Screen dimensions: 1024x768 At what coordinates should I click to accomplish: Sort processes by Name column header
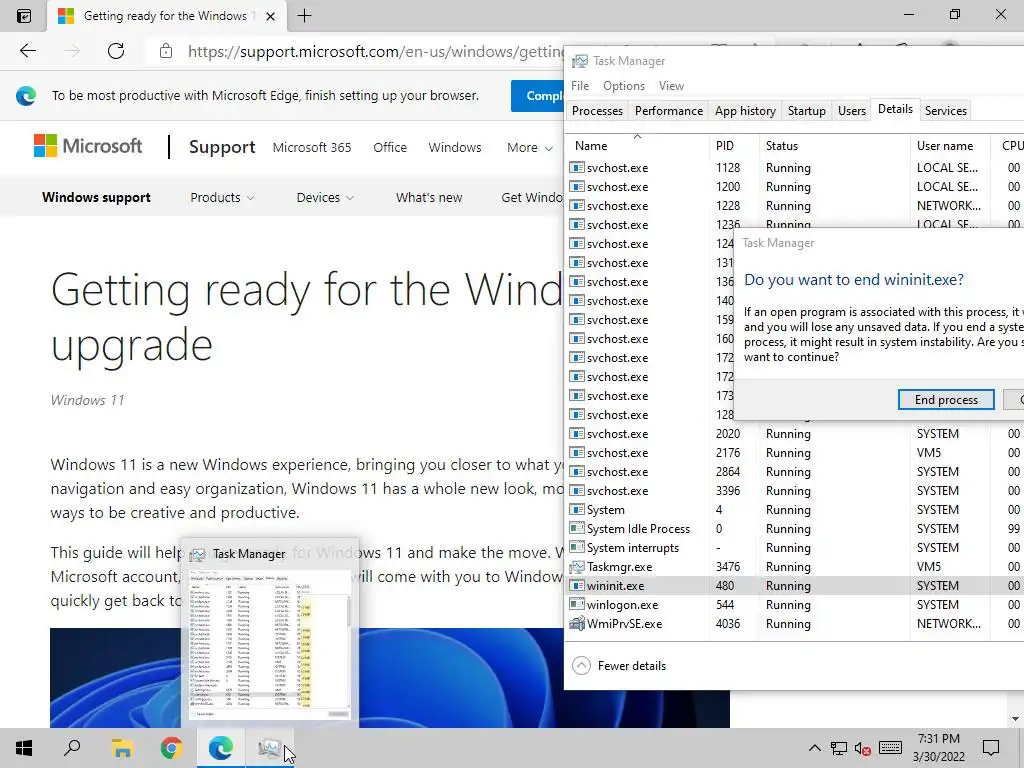tap(637, 146)
